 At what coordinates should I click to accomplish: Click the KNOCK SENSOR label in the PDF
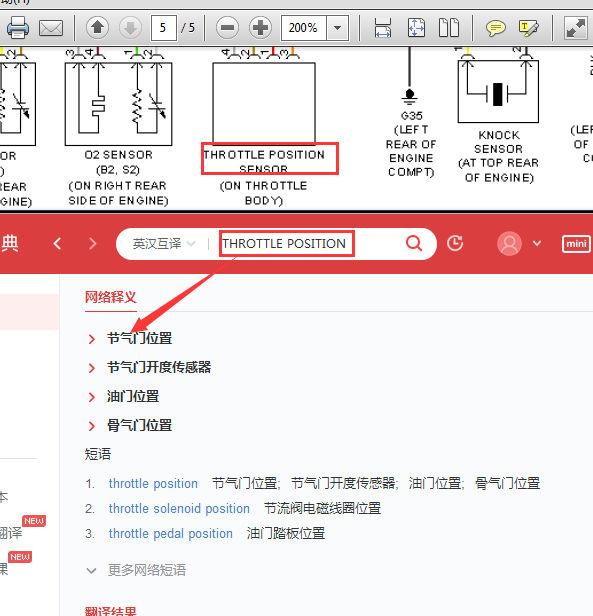click(x=498, y=142)
